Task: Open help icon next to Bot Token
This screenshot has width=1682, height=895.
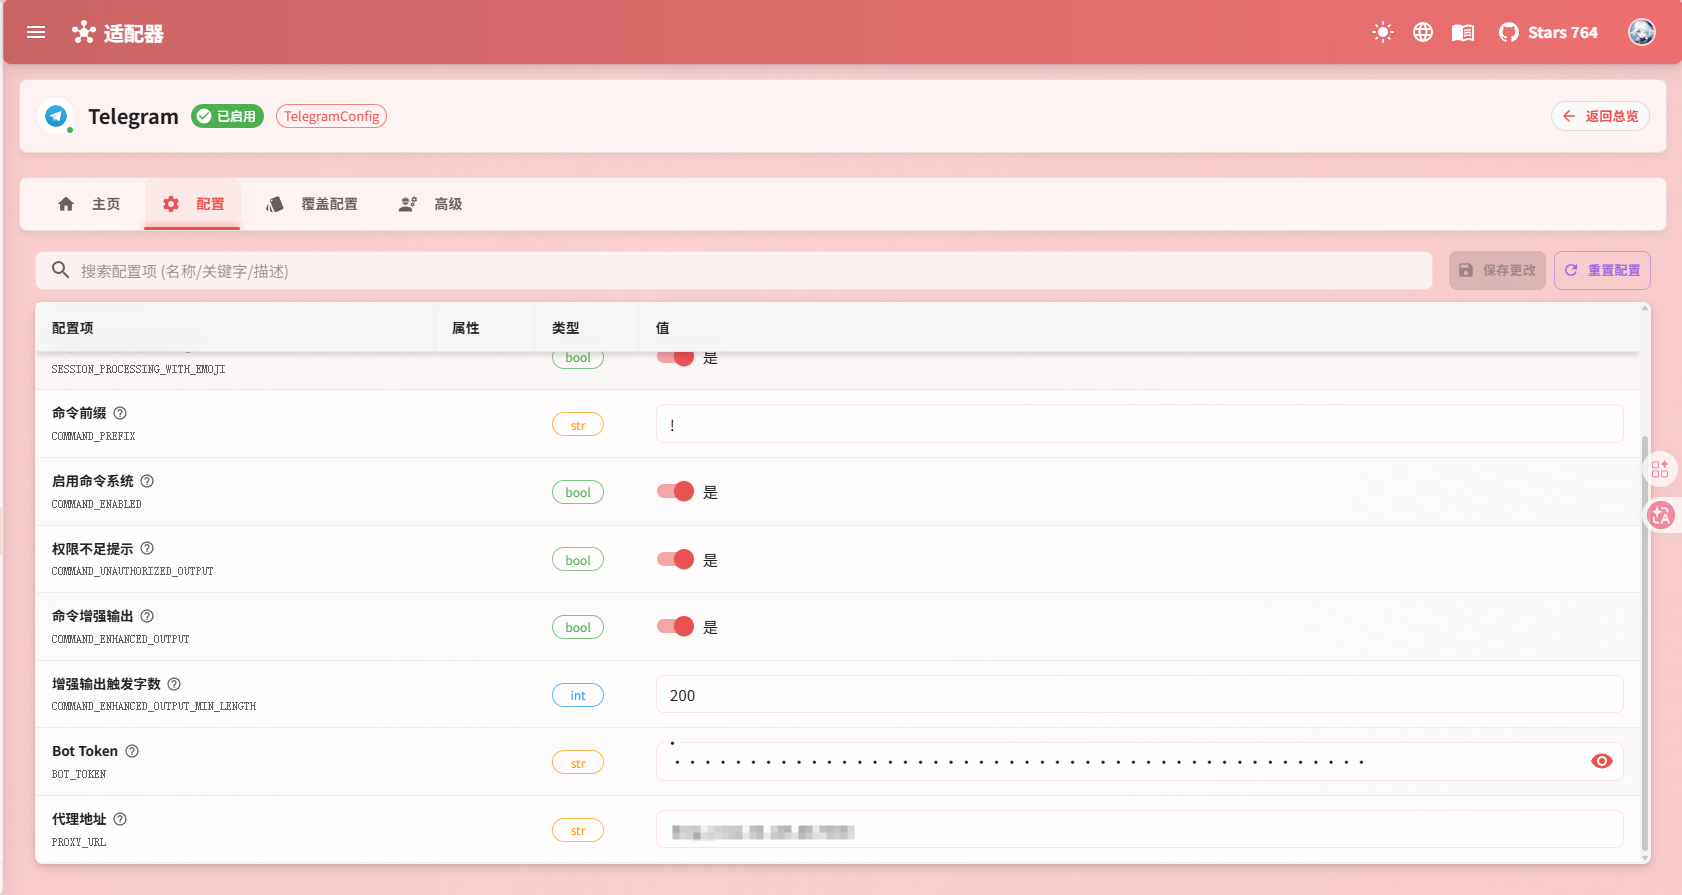Action: (x=132, y=751)
